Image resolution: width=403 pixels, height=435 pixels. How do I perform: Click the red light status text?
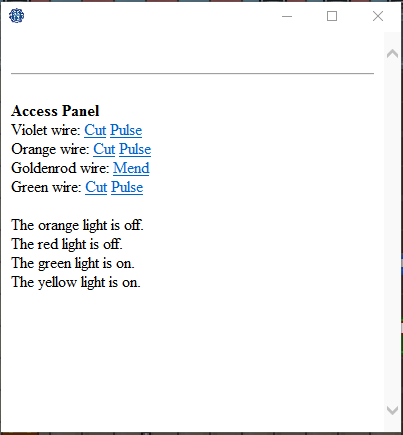[67, 244]
